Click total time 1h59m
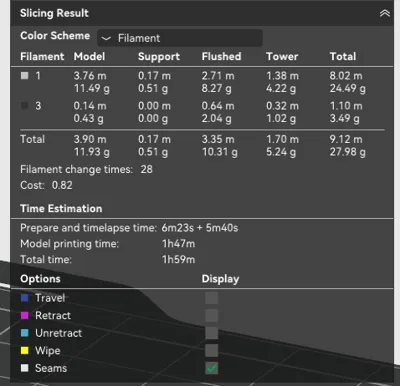 tap(179, 260)
